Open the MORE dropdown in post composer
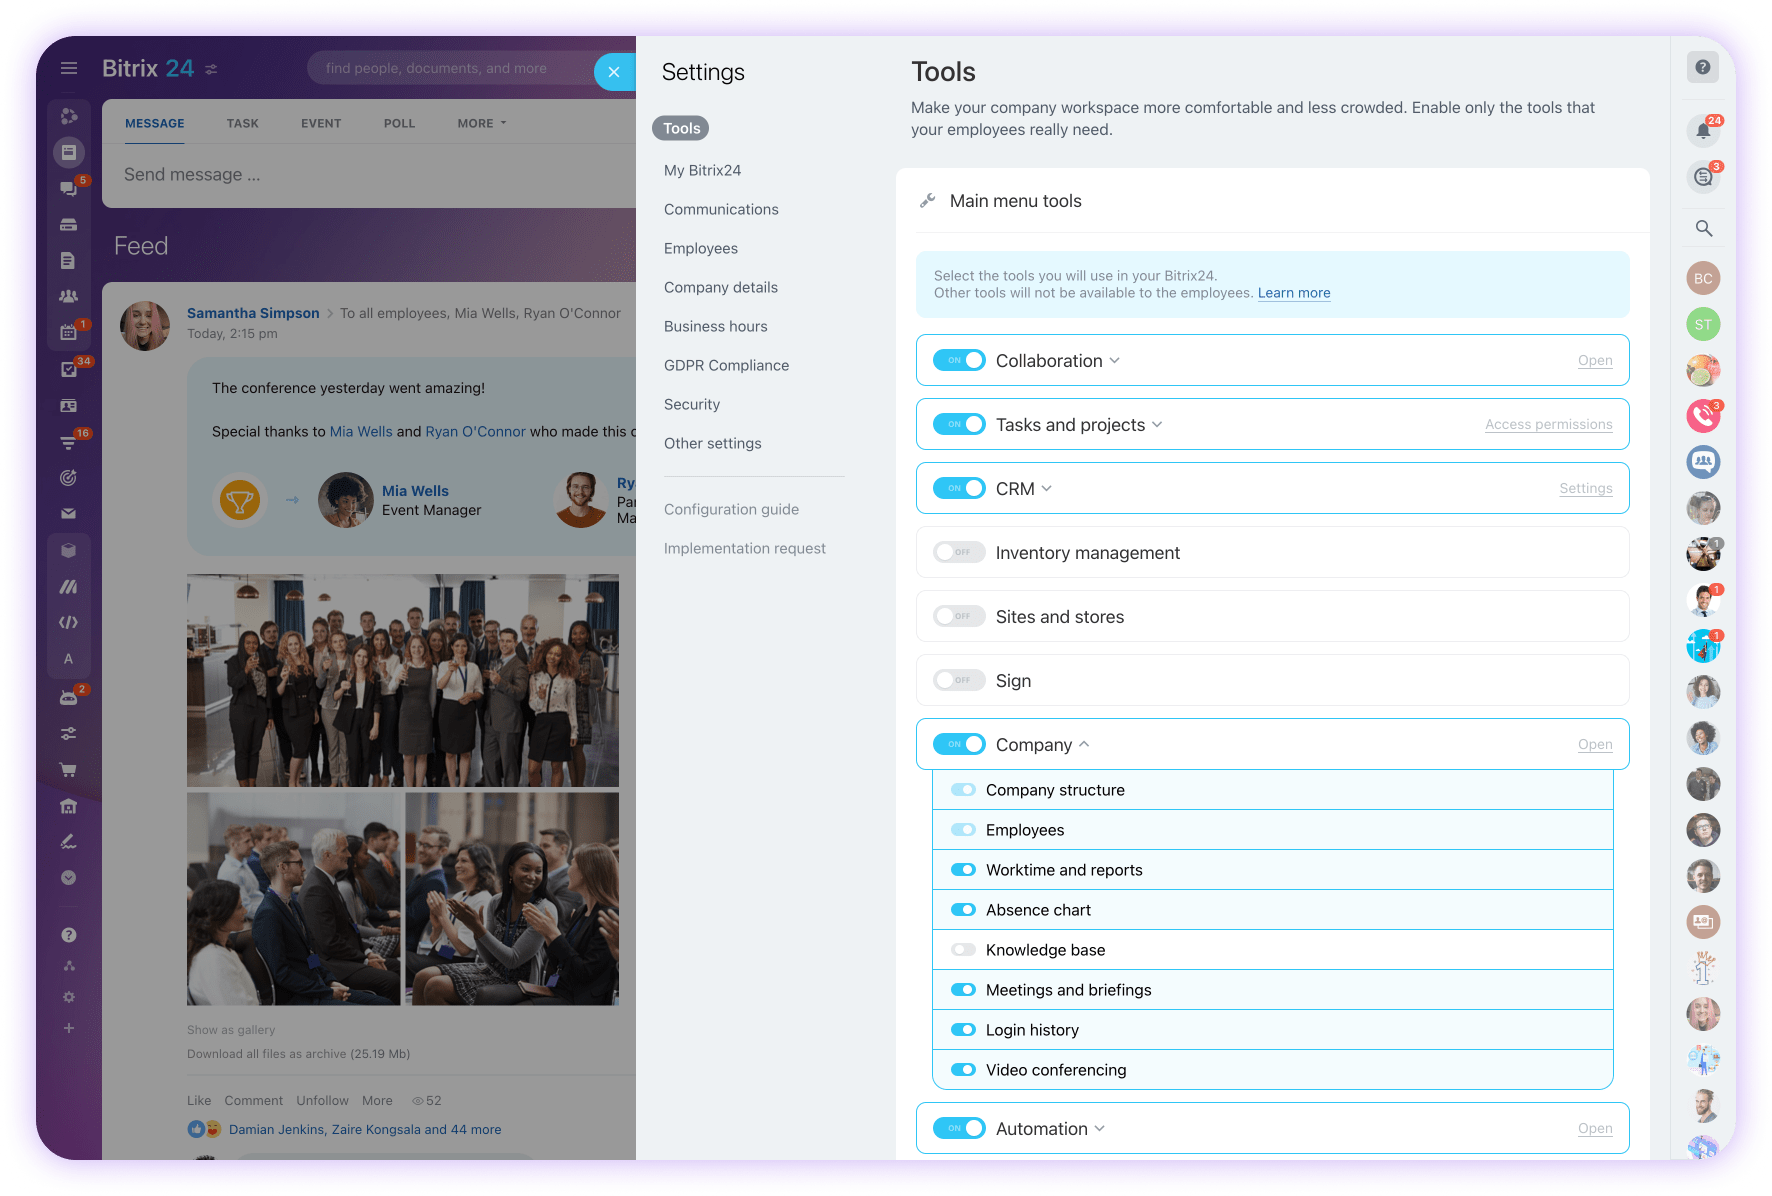The height and width of the screenshot is (1196, 1772). click(482, 123)
